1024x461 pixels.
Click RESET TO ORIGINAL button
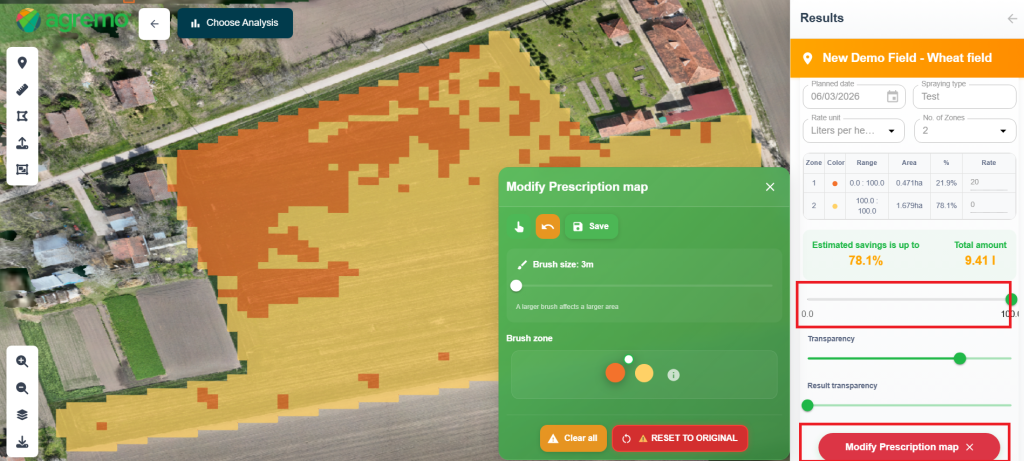680,438
